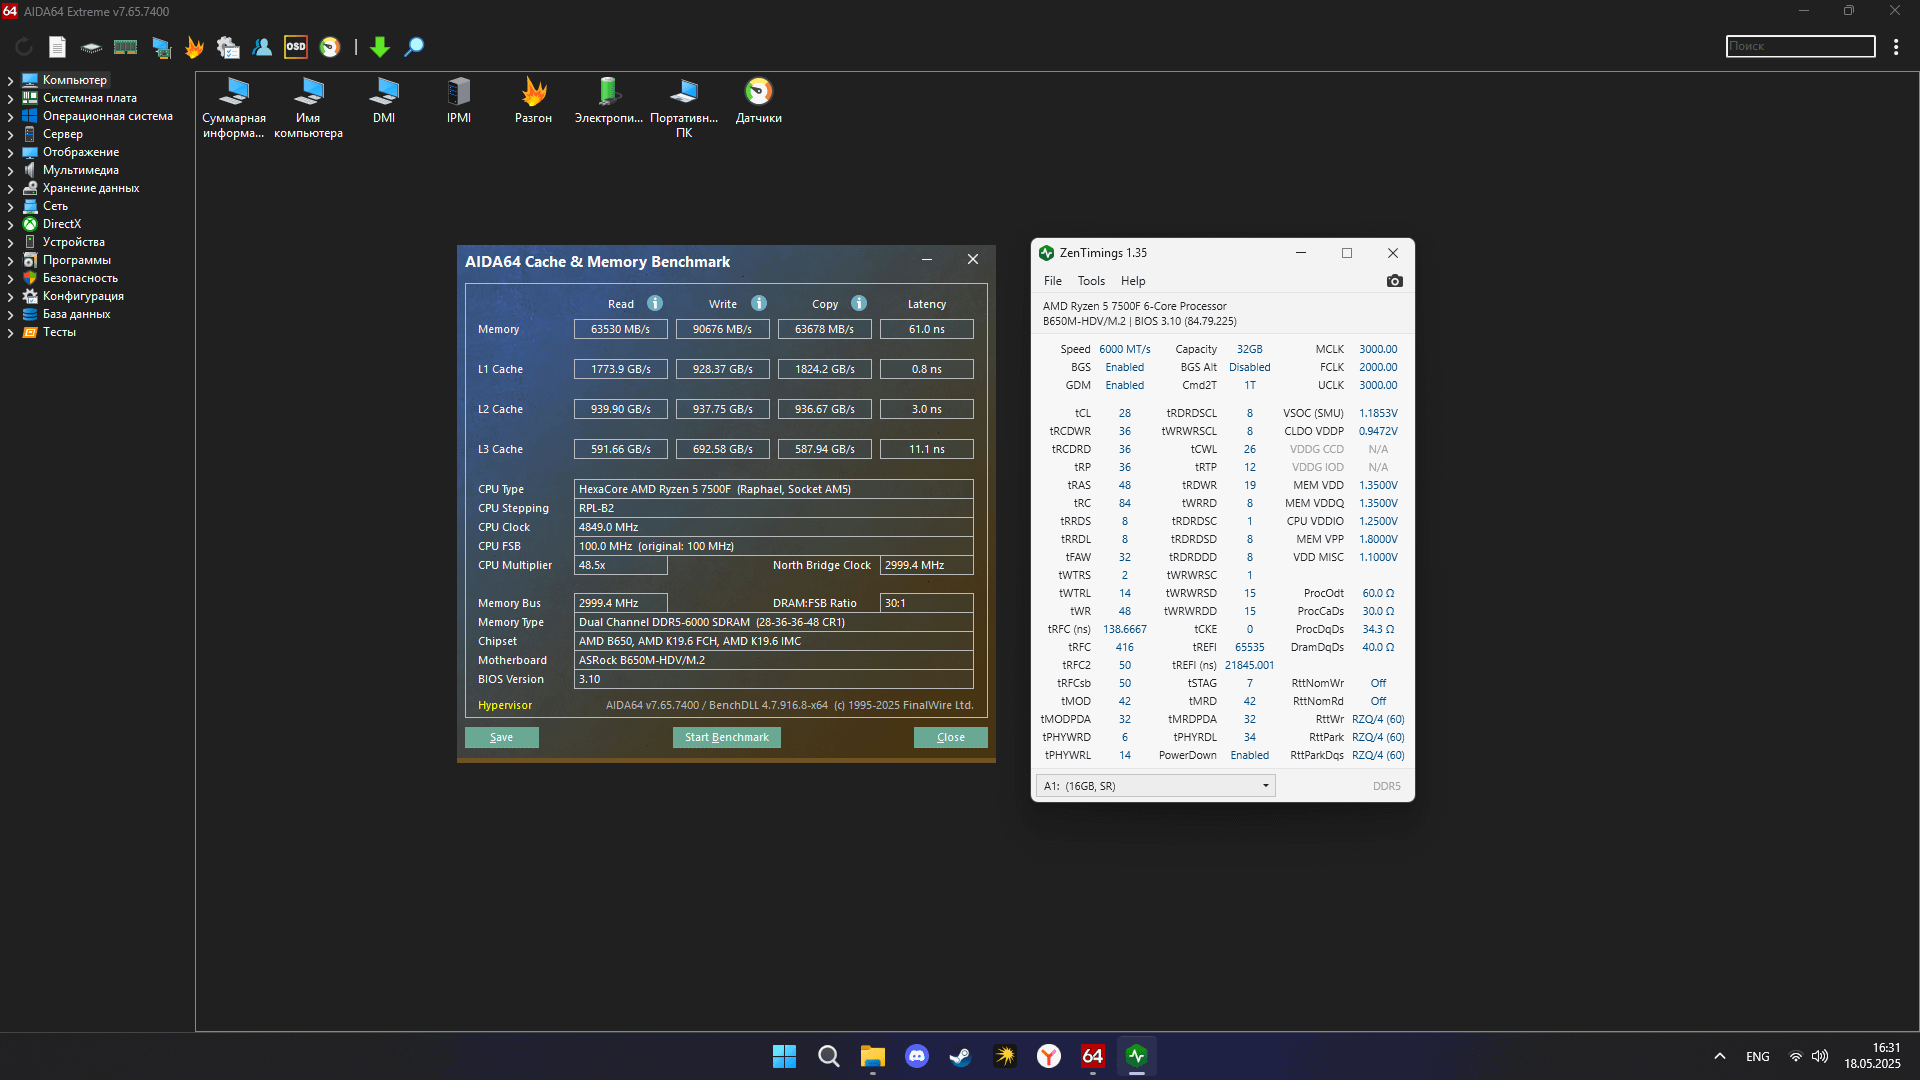The height and width of the screenshot is (1080, 1920).
Task: Expand the Компьютер tree node
Action: click(10, 80)
